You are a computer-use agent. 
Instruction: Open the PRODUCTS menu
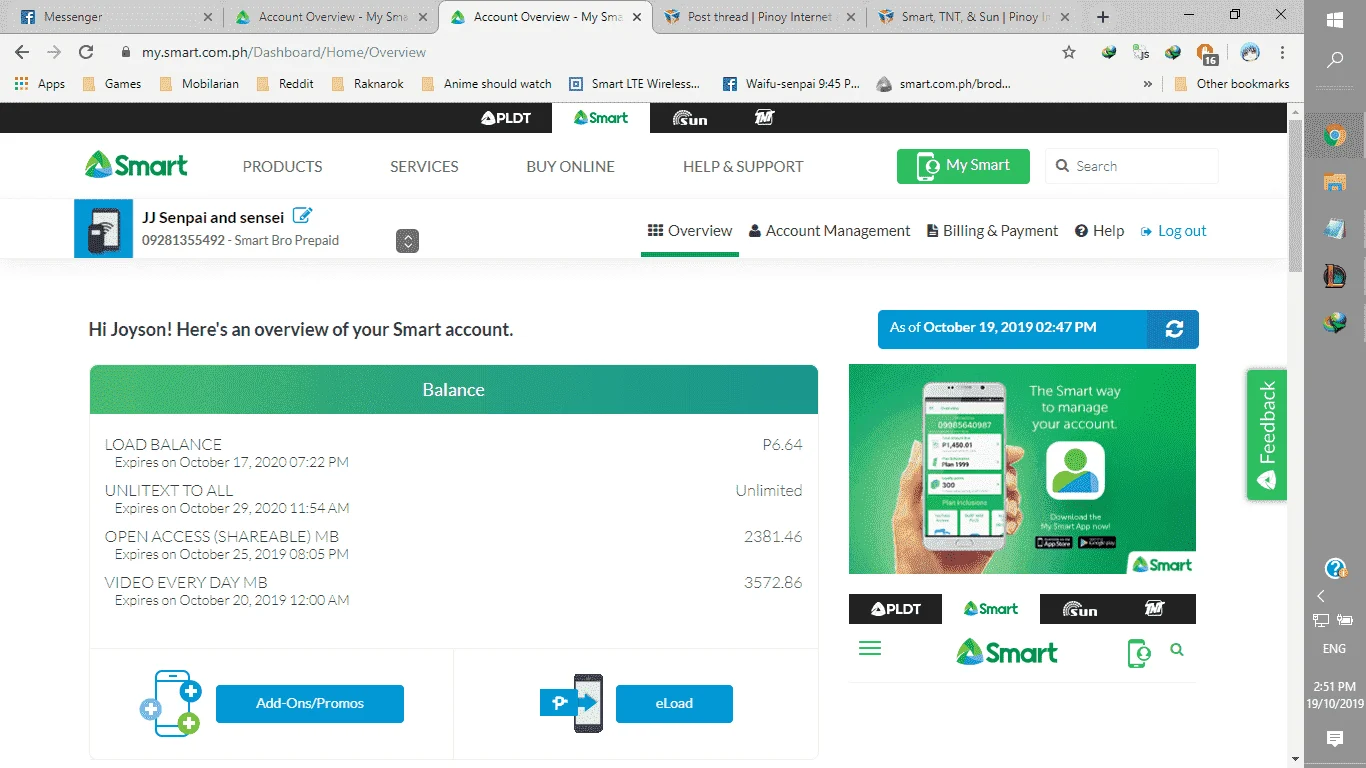click(283, 166)
